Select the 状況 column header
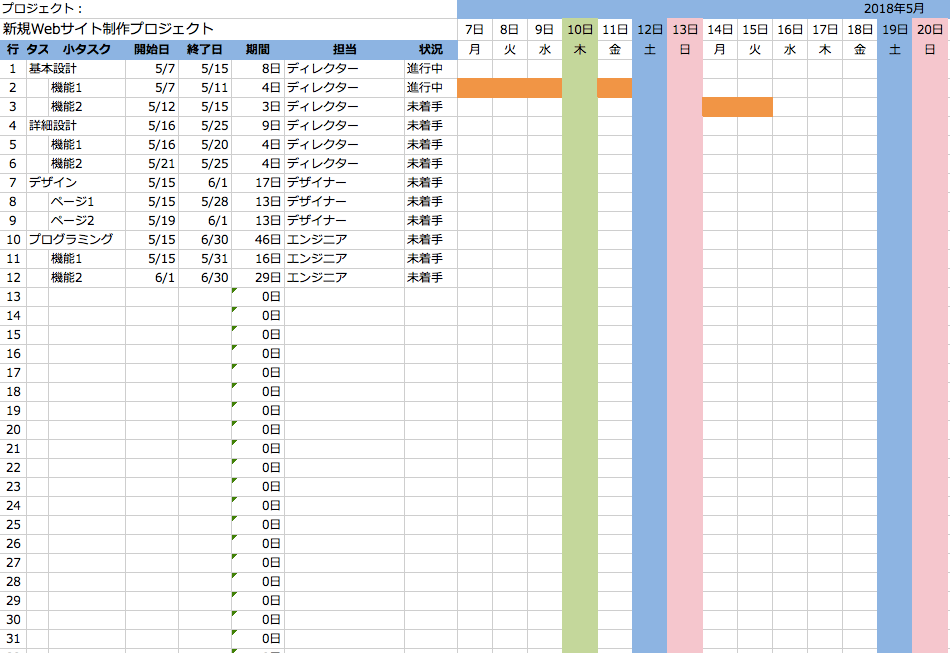950x653 pixels. 430,49
